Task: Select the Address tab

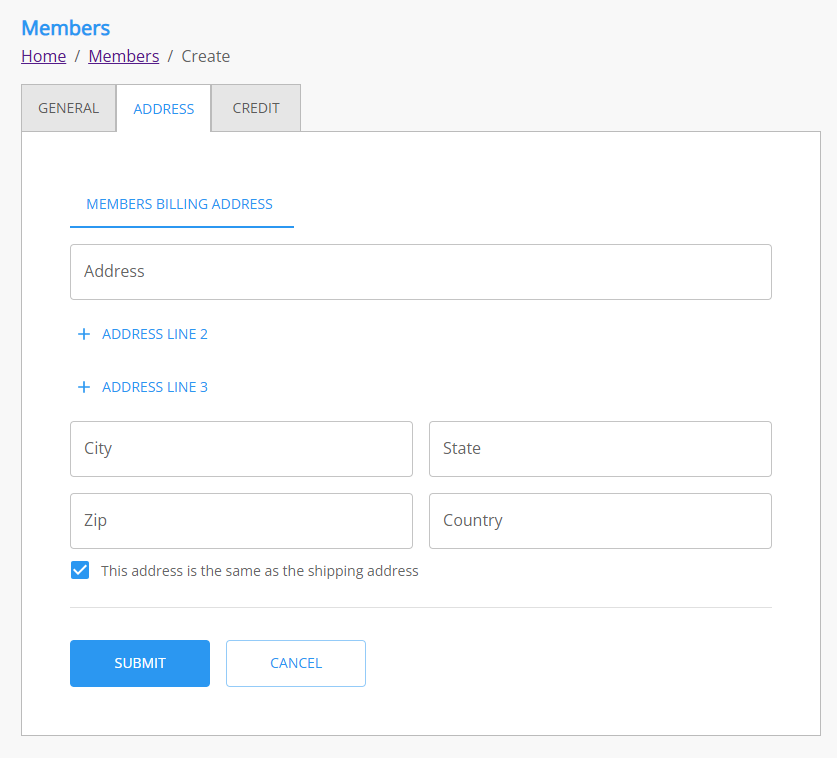Action: point(164,109)
